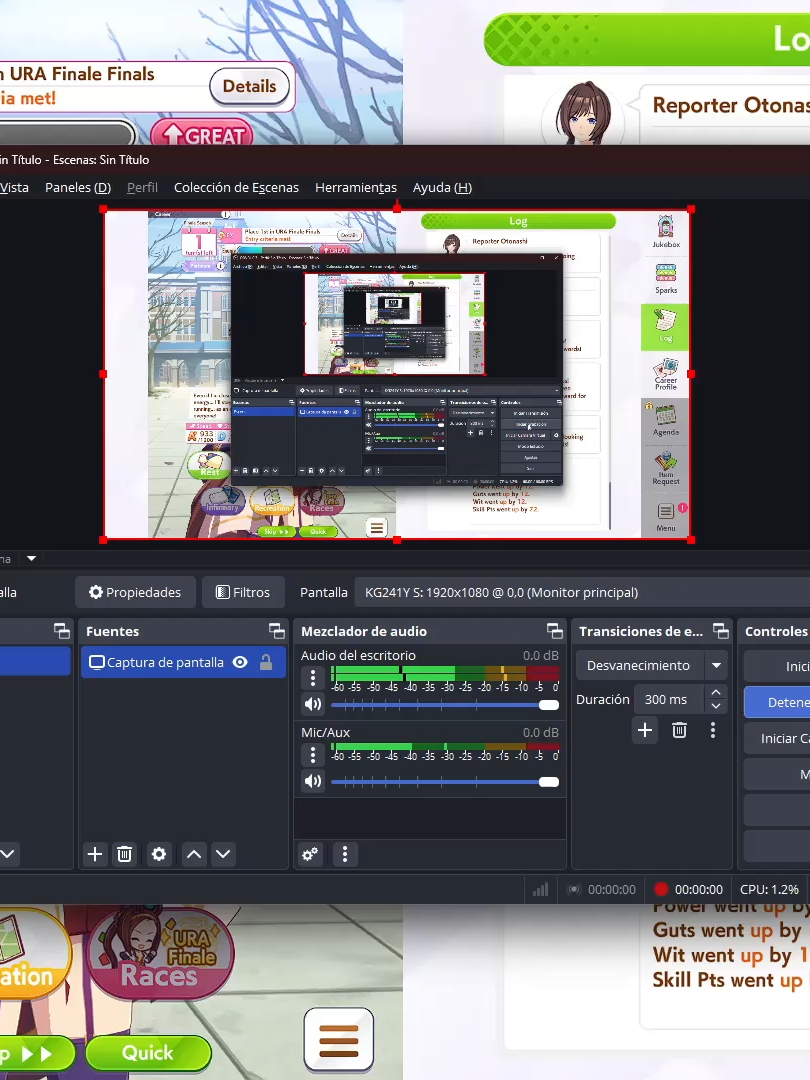Click the signal bars status icon
The image size is (810, 1080).
point(541,889)
